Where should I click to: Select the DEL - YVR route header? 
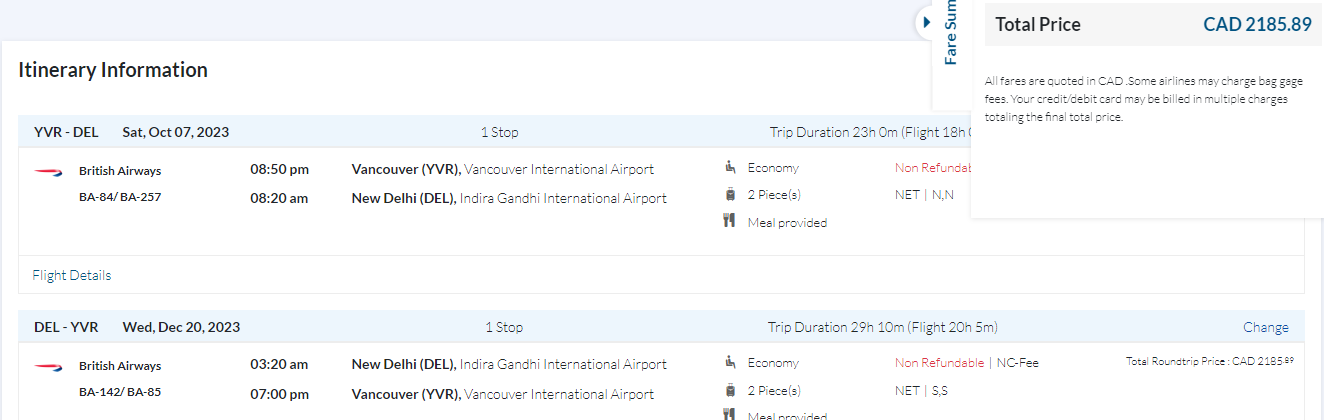pyautogui.click(x=66, y=327)
